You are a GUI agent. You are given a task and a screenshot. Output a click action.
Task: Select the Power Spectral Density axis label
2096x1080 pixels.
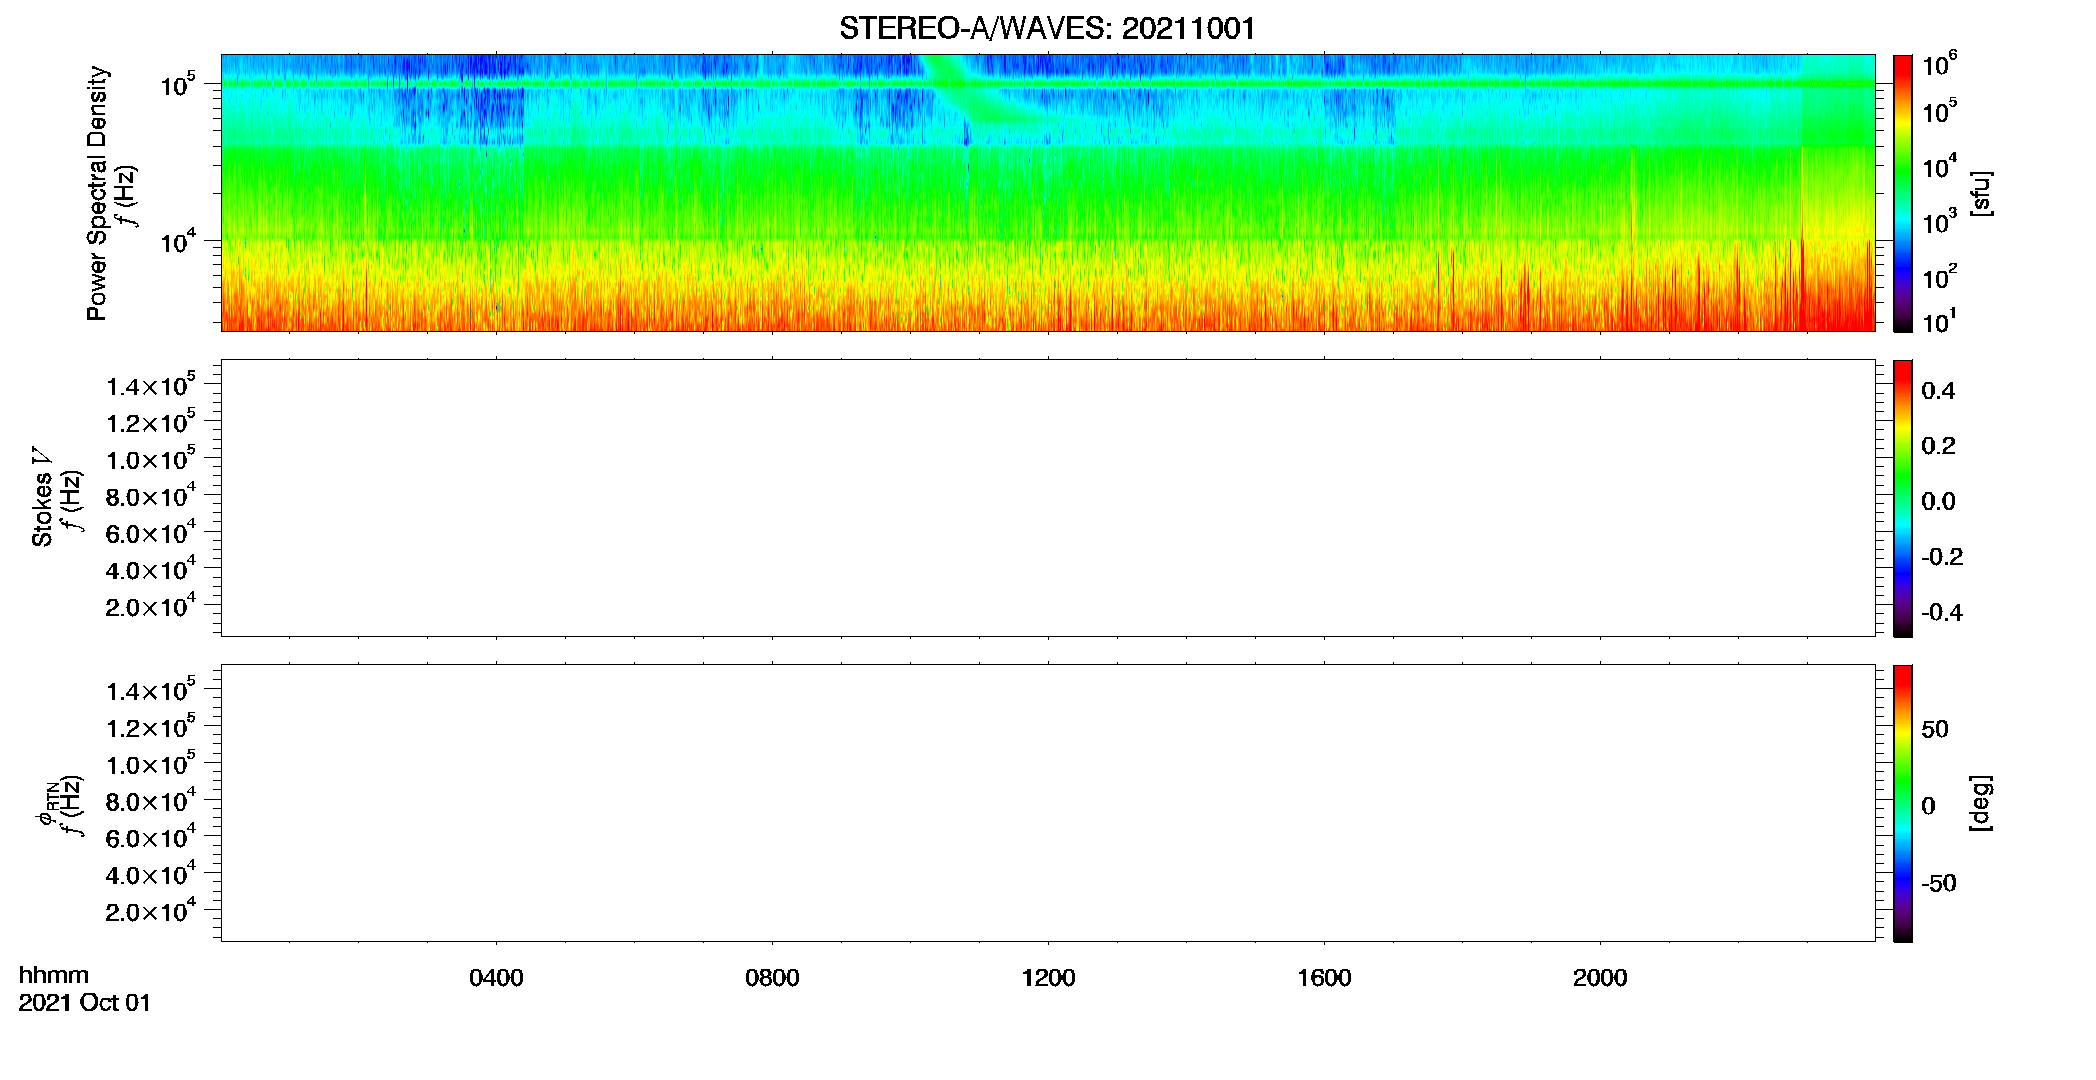pyautogui.click(x=97, y=193)
